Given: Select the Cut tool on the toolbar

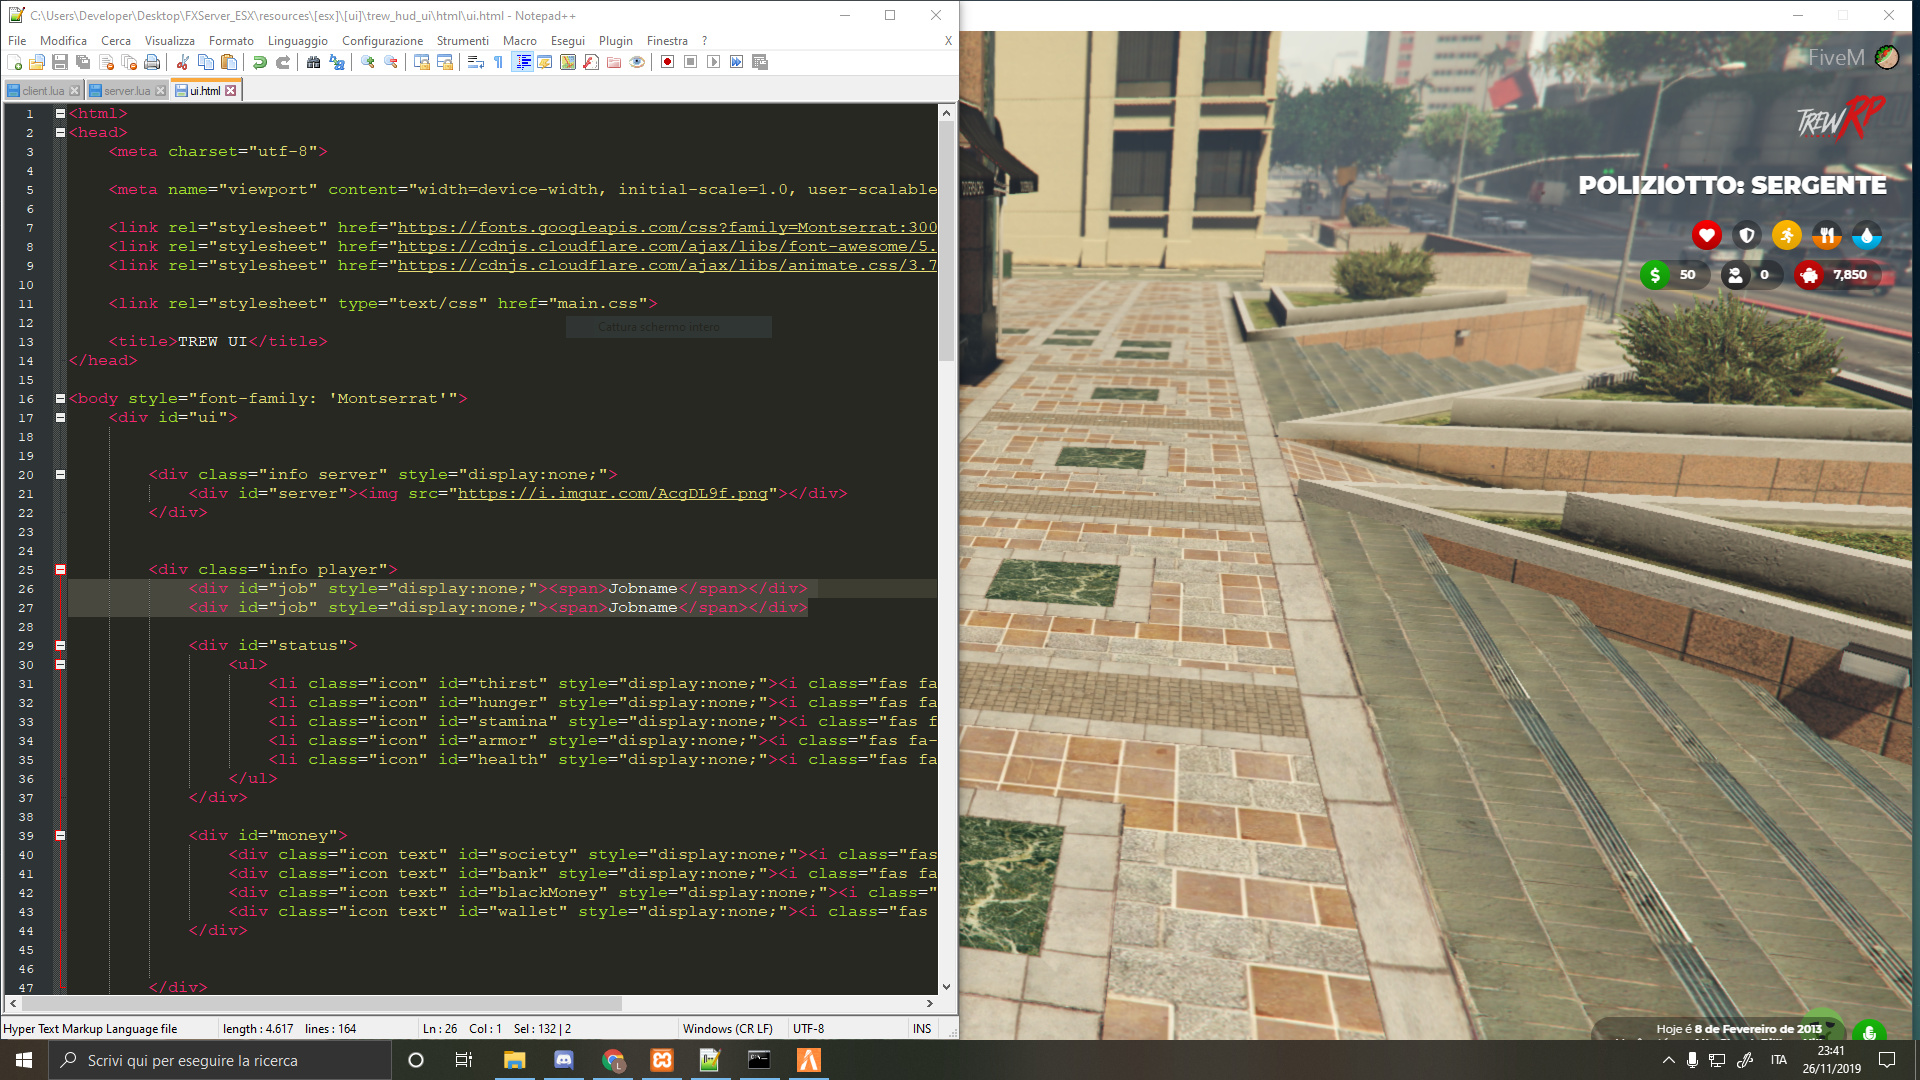Looking at the screenshot, I should click(183, 62).
